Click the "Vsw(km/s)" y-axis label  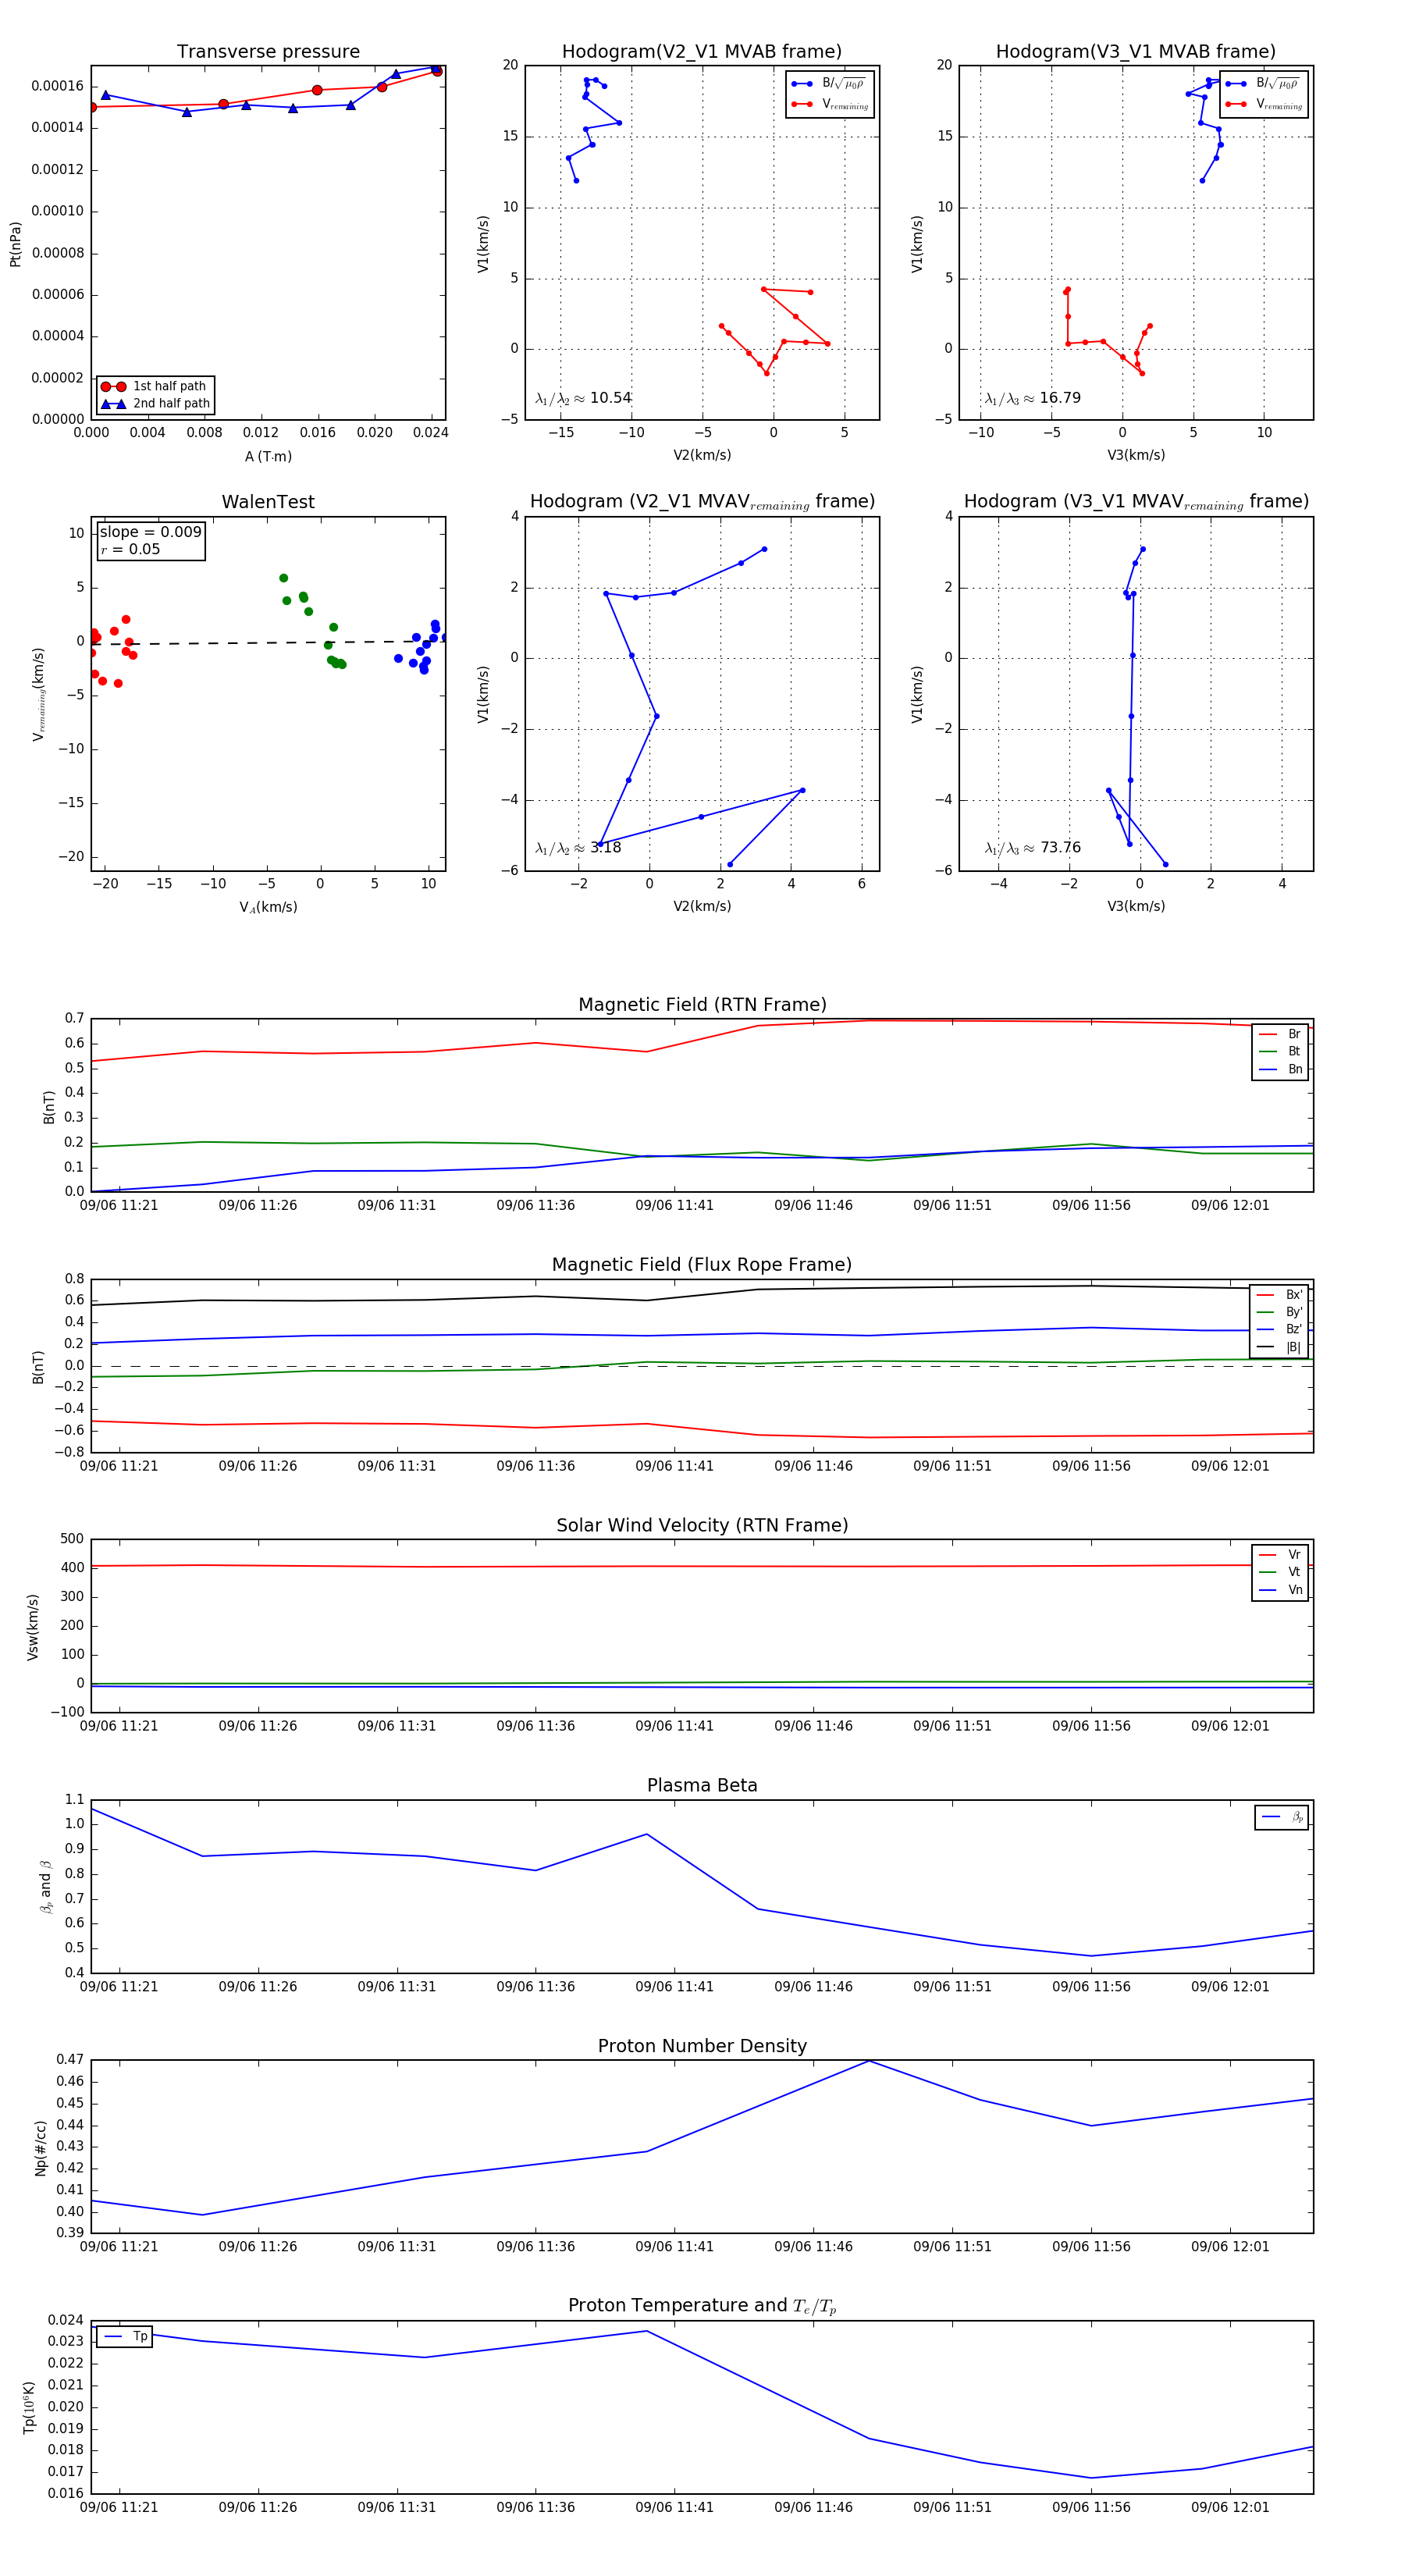click(33, 1627)
